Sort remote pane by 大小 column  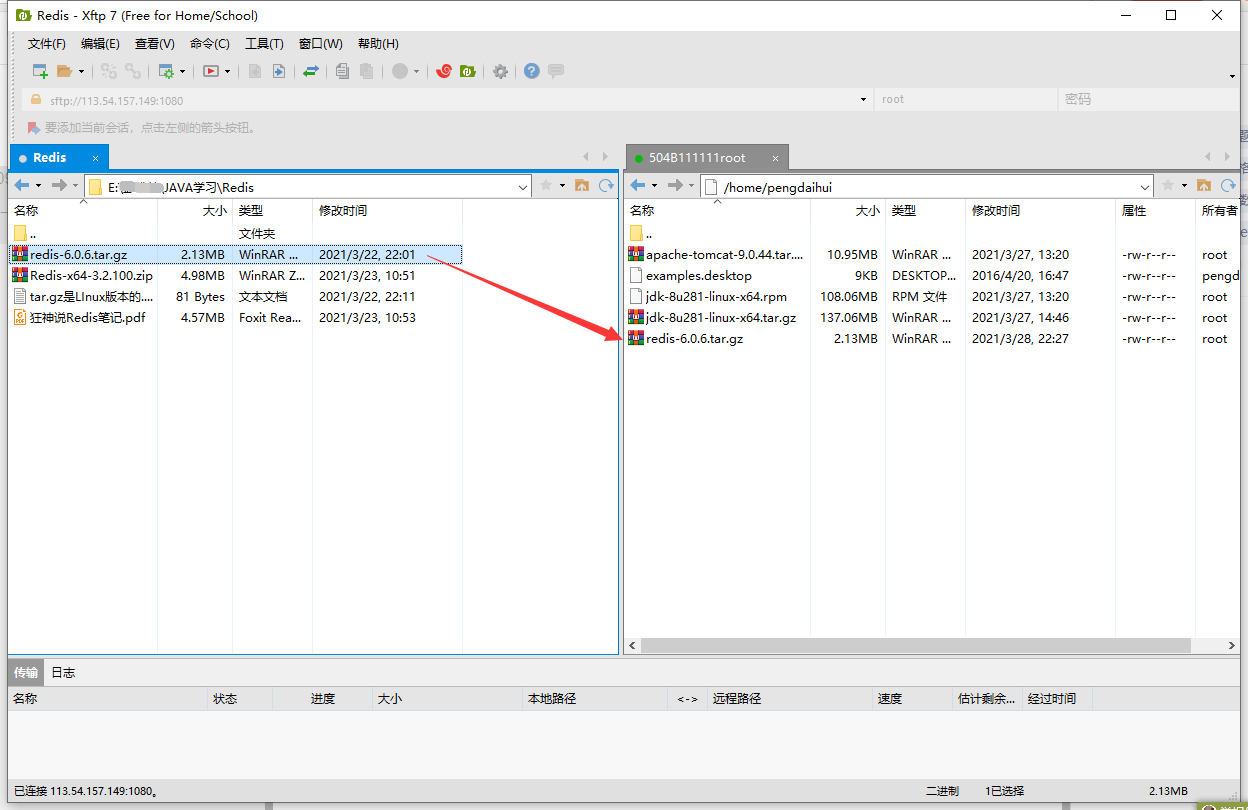(848, 211)
